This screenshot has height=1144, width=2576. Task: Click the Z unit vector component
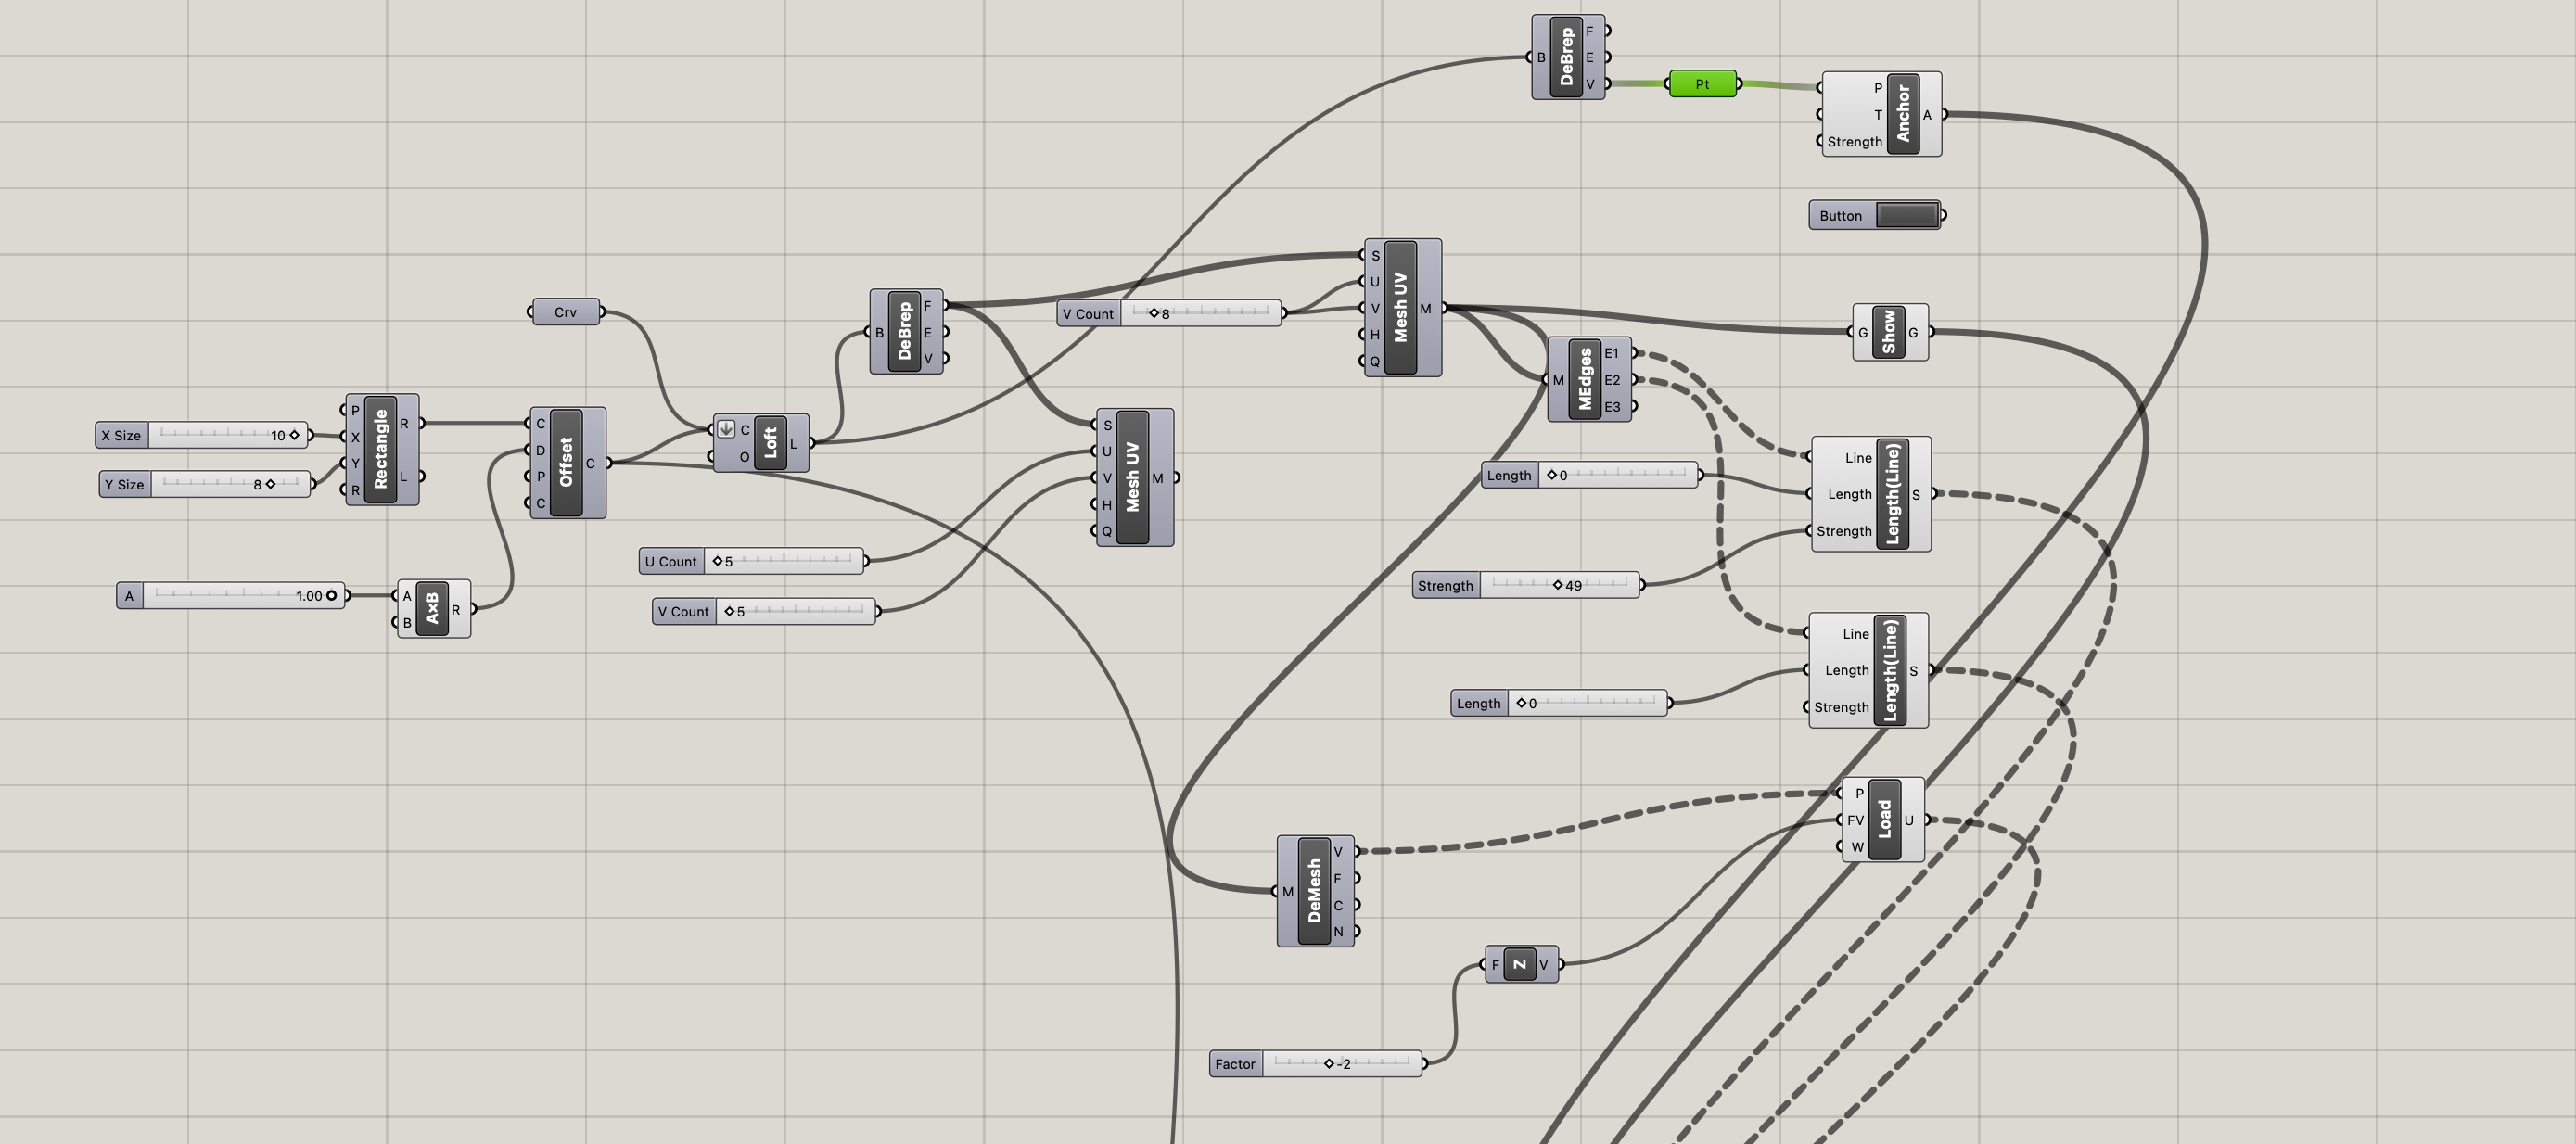(x=1519, y=964)
